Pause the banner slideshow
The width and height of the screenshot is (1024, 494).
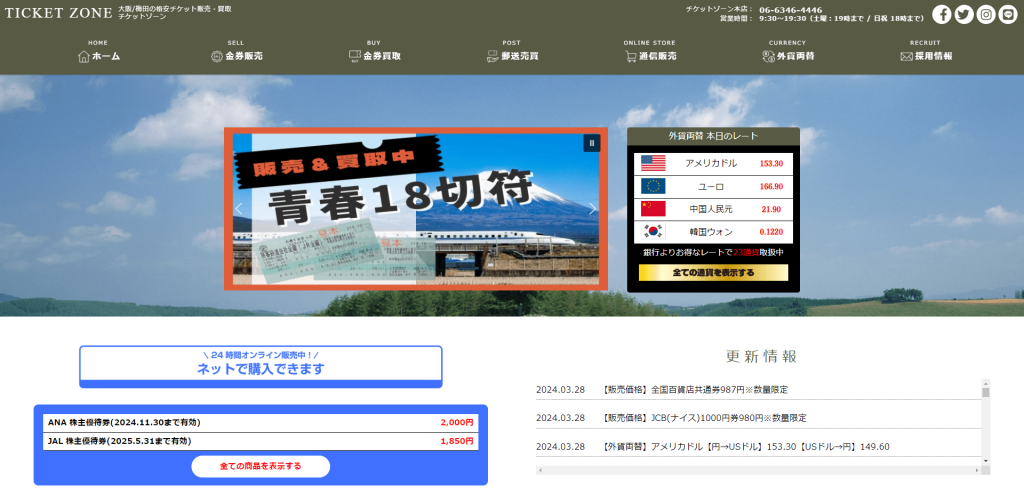pos(591,143)
